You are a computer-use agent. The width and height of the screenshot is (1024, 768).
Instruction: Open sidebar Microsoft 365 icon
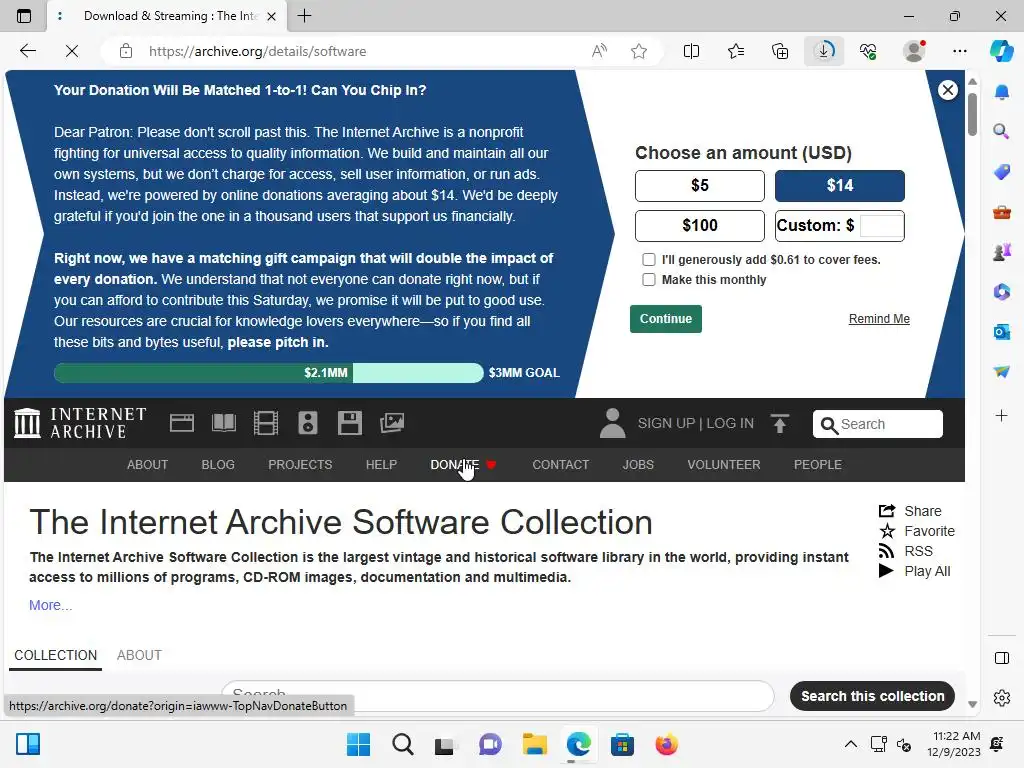[x=1001, y=292]
